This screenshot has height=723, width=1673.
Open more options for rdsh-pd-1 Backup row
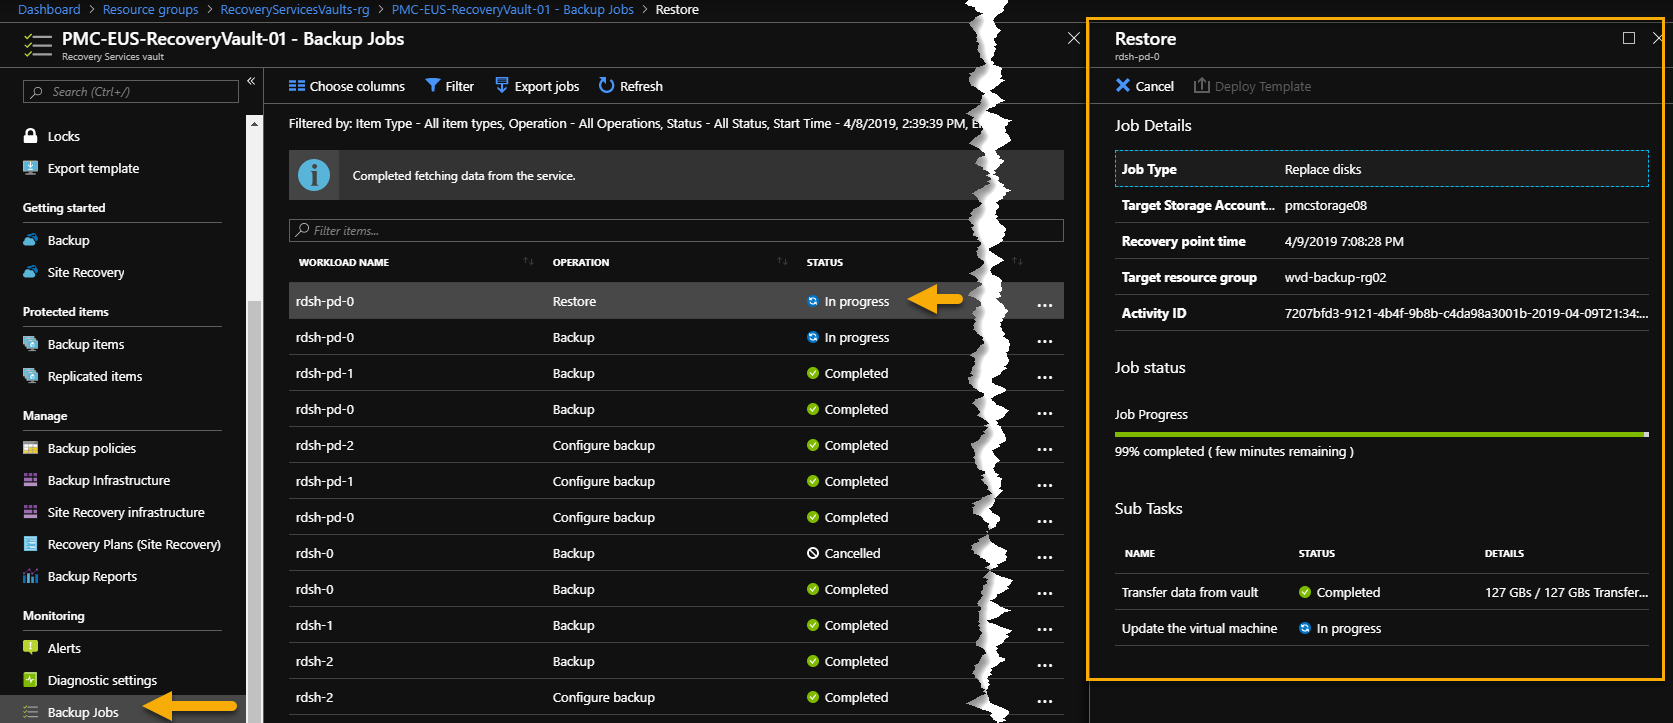click(1044, 376)
